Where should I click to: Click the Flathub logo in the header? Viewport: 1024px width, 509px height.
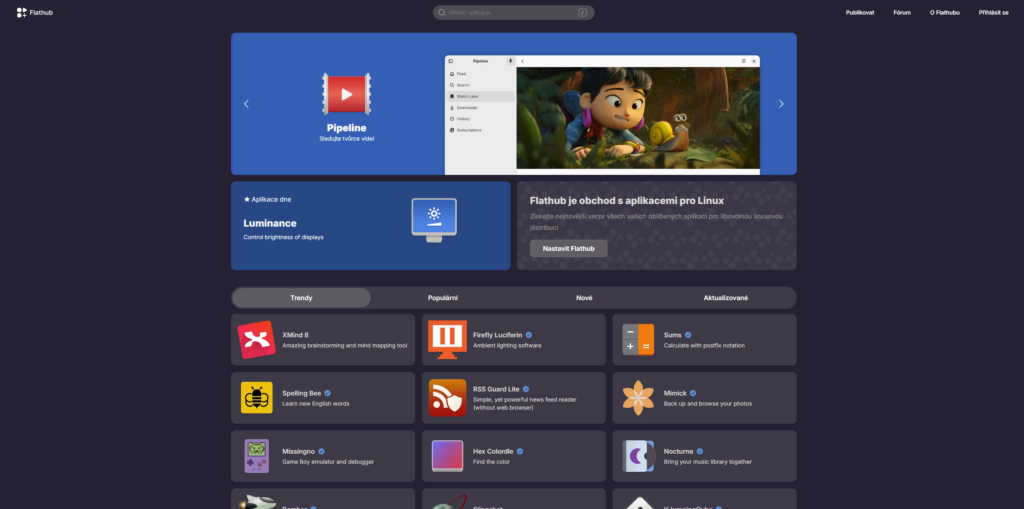(35, 12)
